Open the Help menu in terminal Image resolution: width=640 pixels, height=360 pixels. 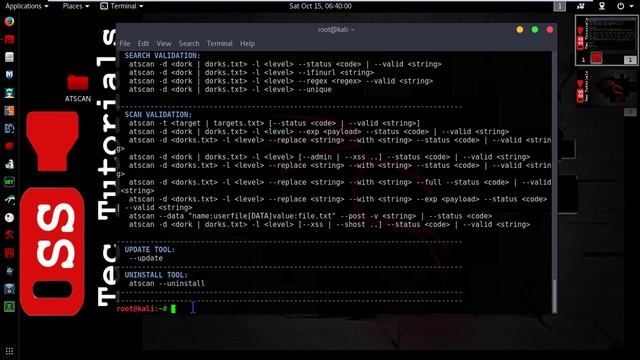pos(247,43)
